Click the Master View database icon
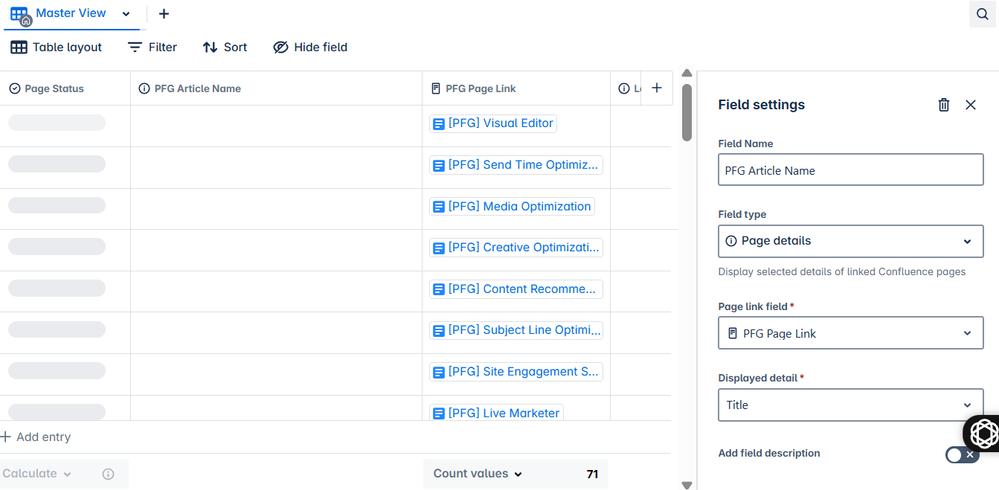Screen dimensions: 999x490 click(20, 15)
